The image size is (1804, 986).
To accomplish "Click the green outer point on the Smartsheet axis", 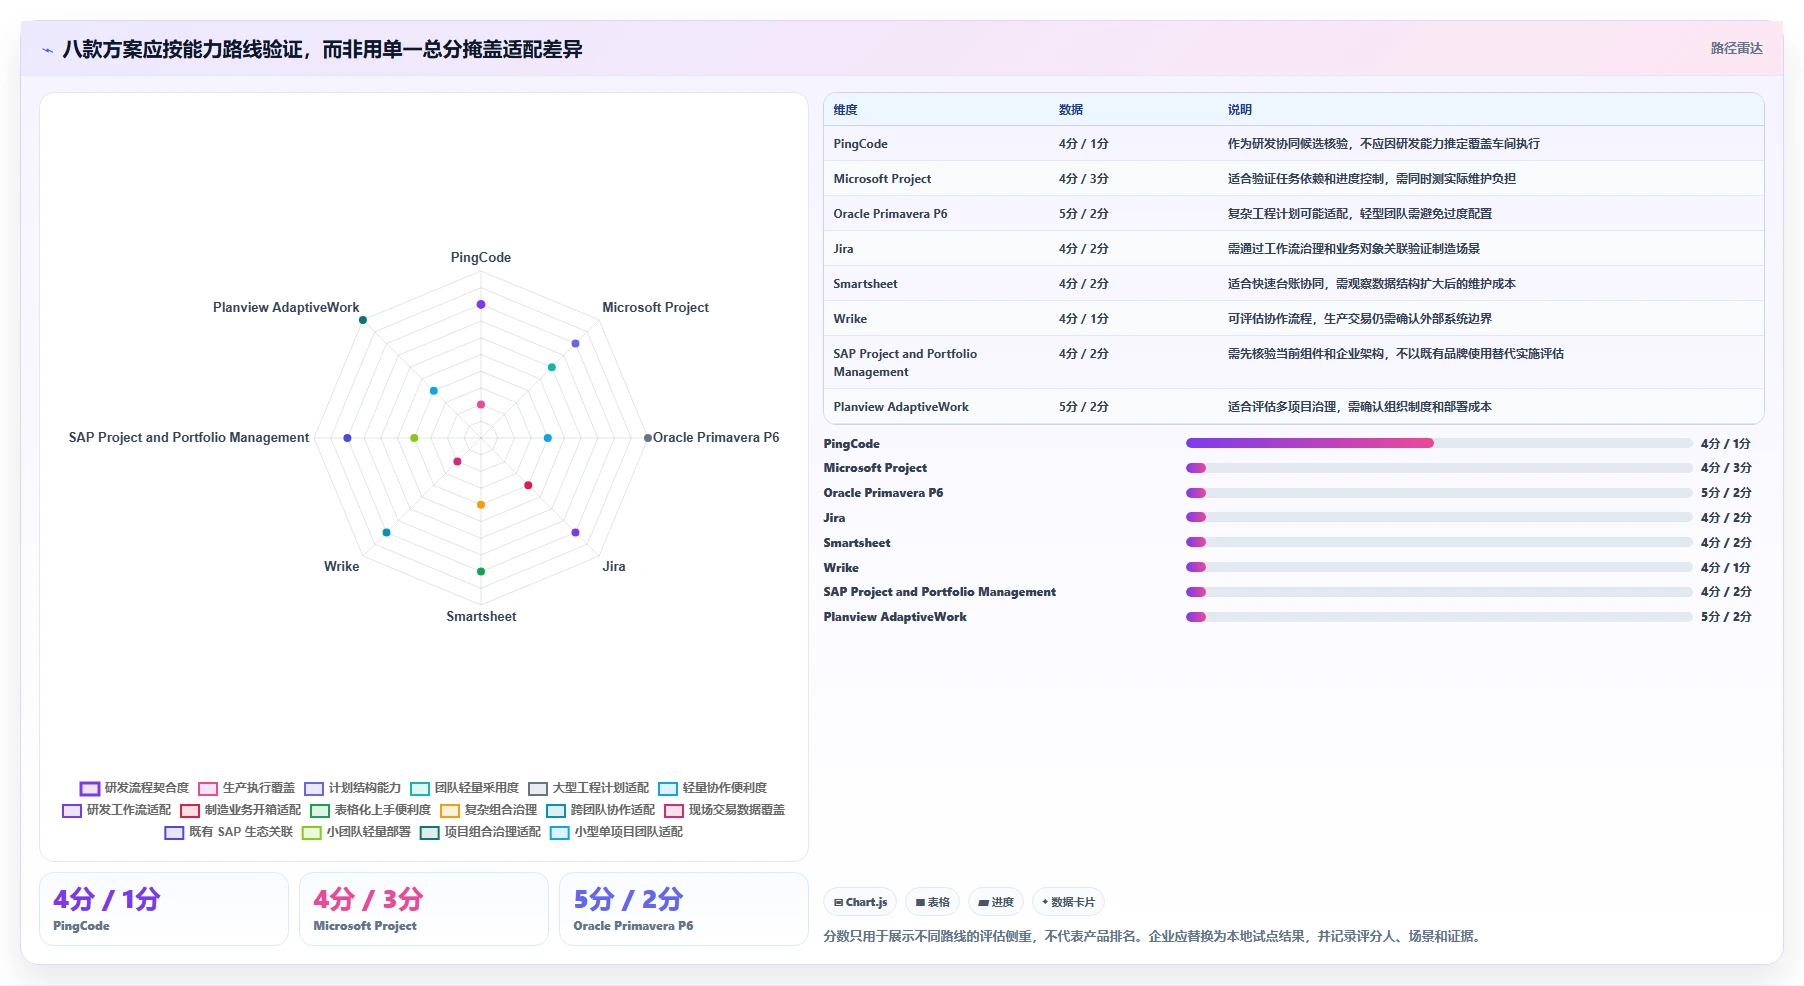I will click(x=481, y=571).
